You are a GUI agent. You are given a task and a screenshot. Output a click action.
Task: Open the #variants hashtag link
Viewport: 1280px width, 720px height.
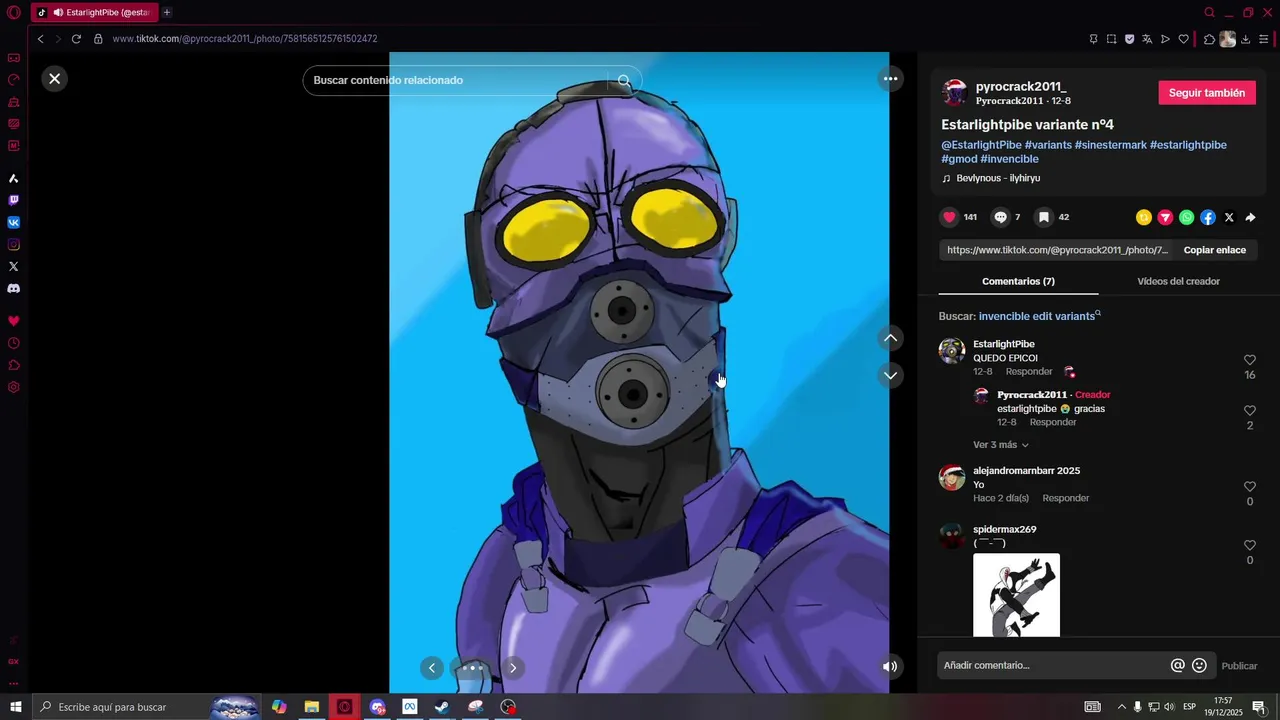tap(1047, 145)
